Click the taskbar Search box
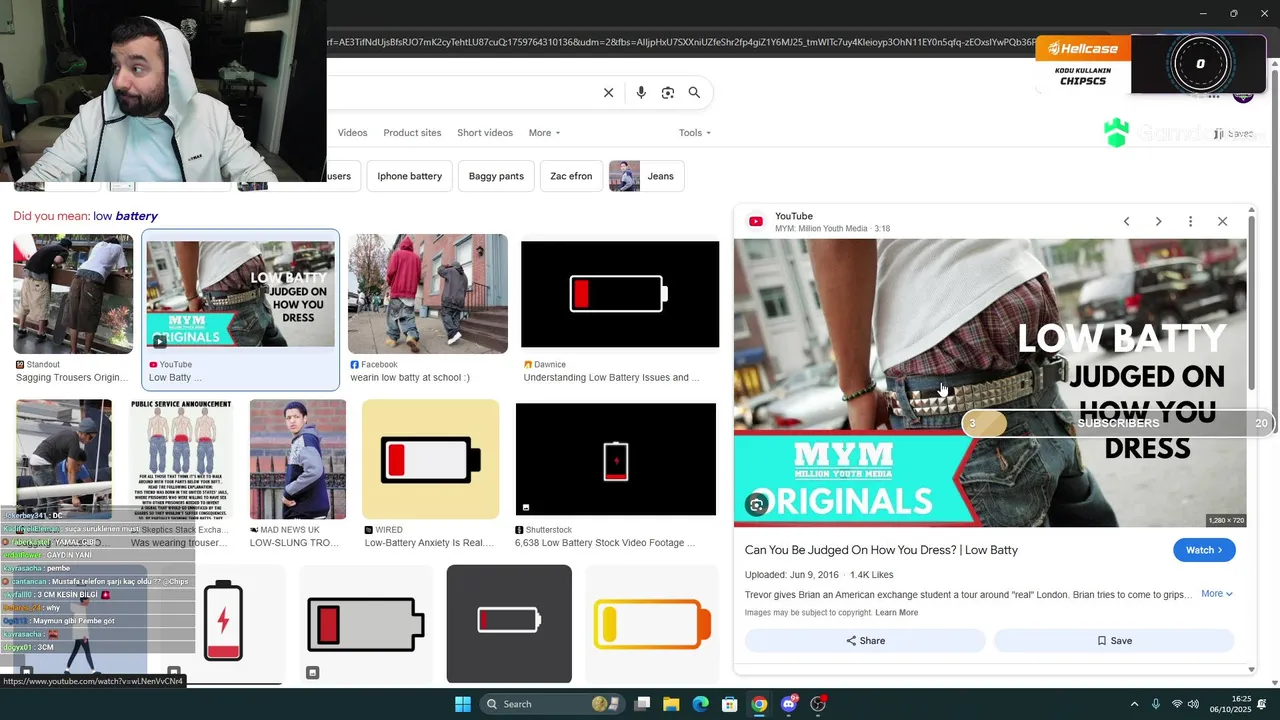This screenshot has width=1280, height=720. tap(552, 704)
